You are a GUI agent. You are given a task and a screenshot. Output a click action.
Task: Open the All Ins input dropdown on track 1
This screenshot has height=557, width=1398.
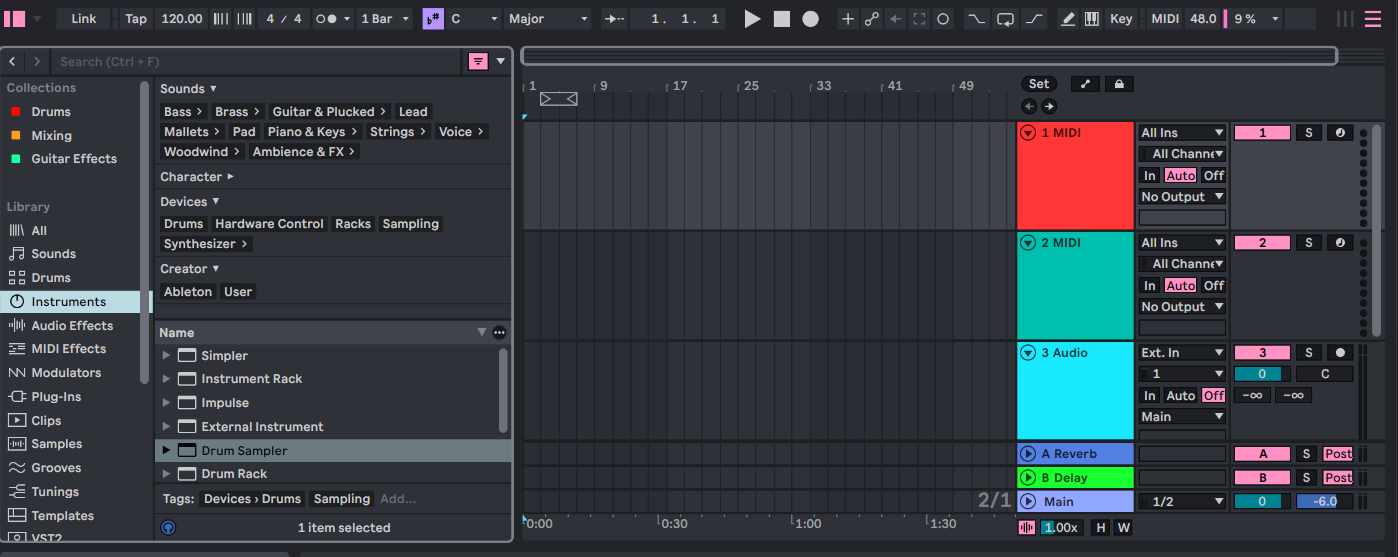point(1182,133)
